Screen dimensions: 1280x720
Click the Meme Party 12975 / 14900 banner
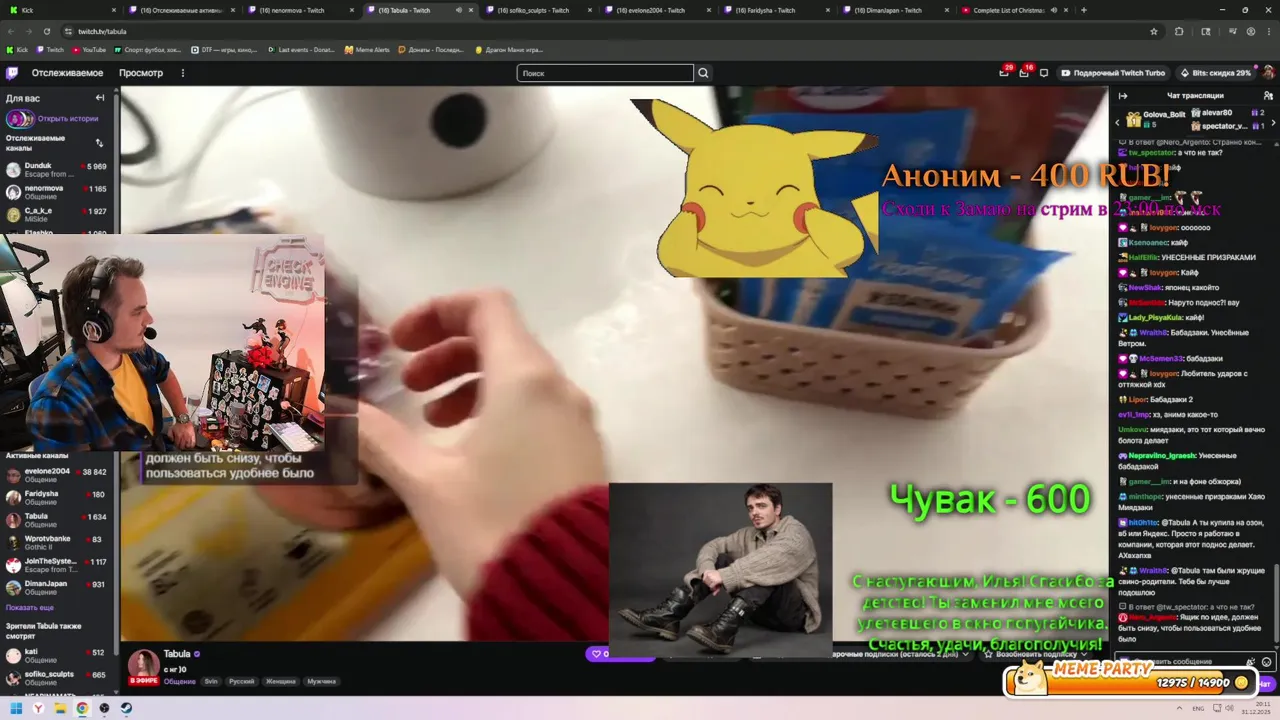pos(1129,679)
